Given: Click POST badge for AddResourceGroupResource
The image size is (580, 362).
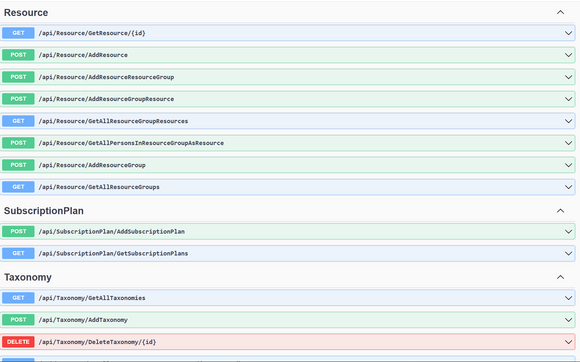Looking at the screenshot, I should point(18,99).
